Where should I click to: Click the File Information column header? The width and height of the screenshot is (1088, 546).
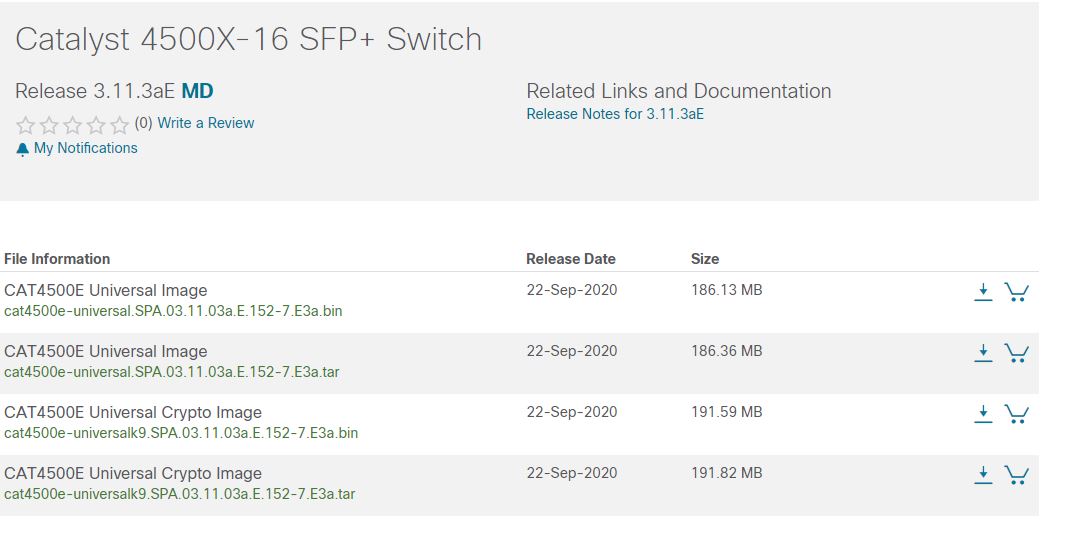click(x=57, y=259)
